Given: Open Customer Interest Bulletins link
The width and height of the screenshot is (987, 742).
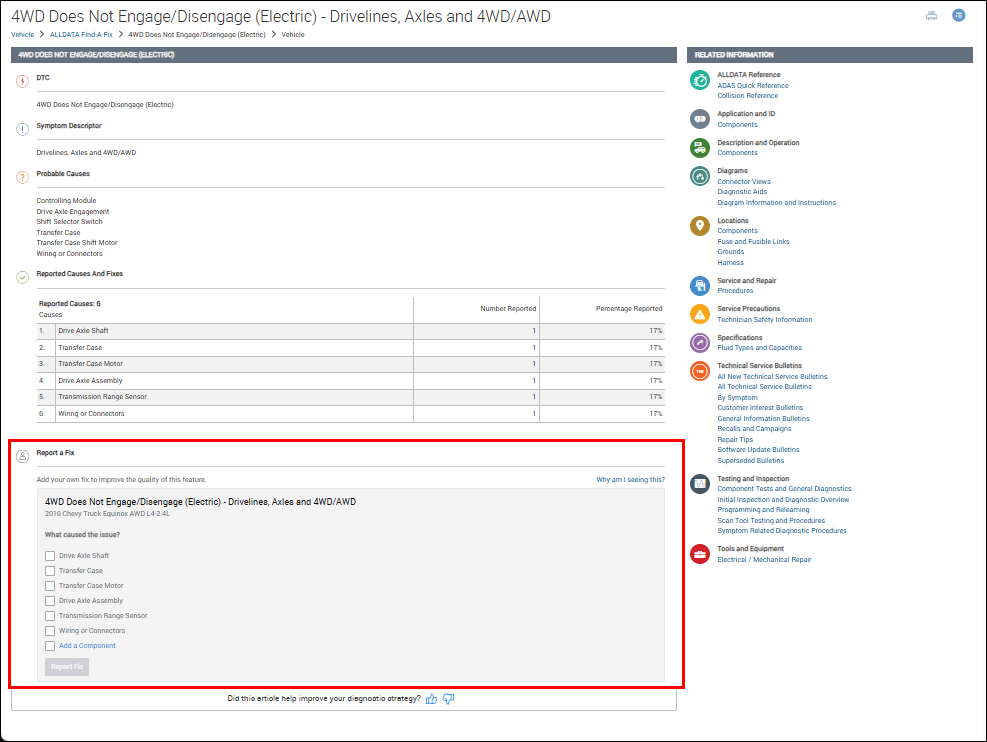Looking at the screenshot, I should [760, 408].
